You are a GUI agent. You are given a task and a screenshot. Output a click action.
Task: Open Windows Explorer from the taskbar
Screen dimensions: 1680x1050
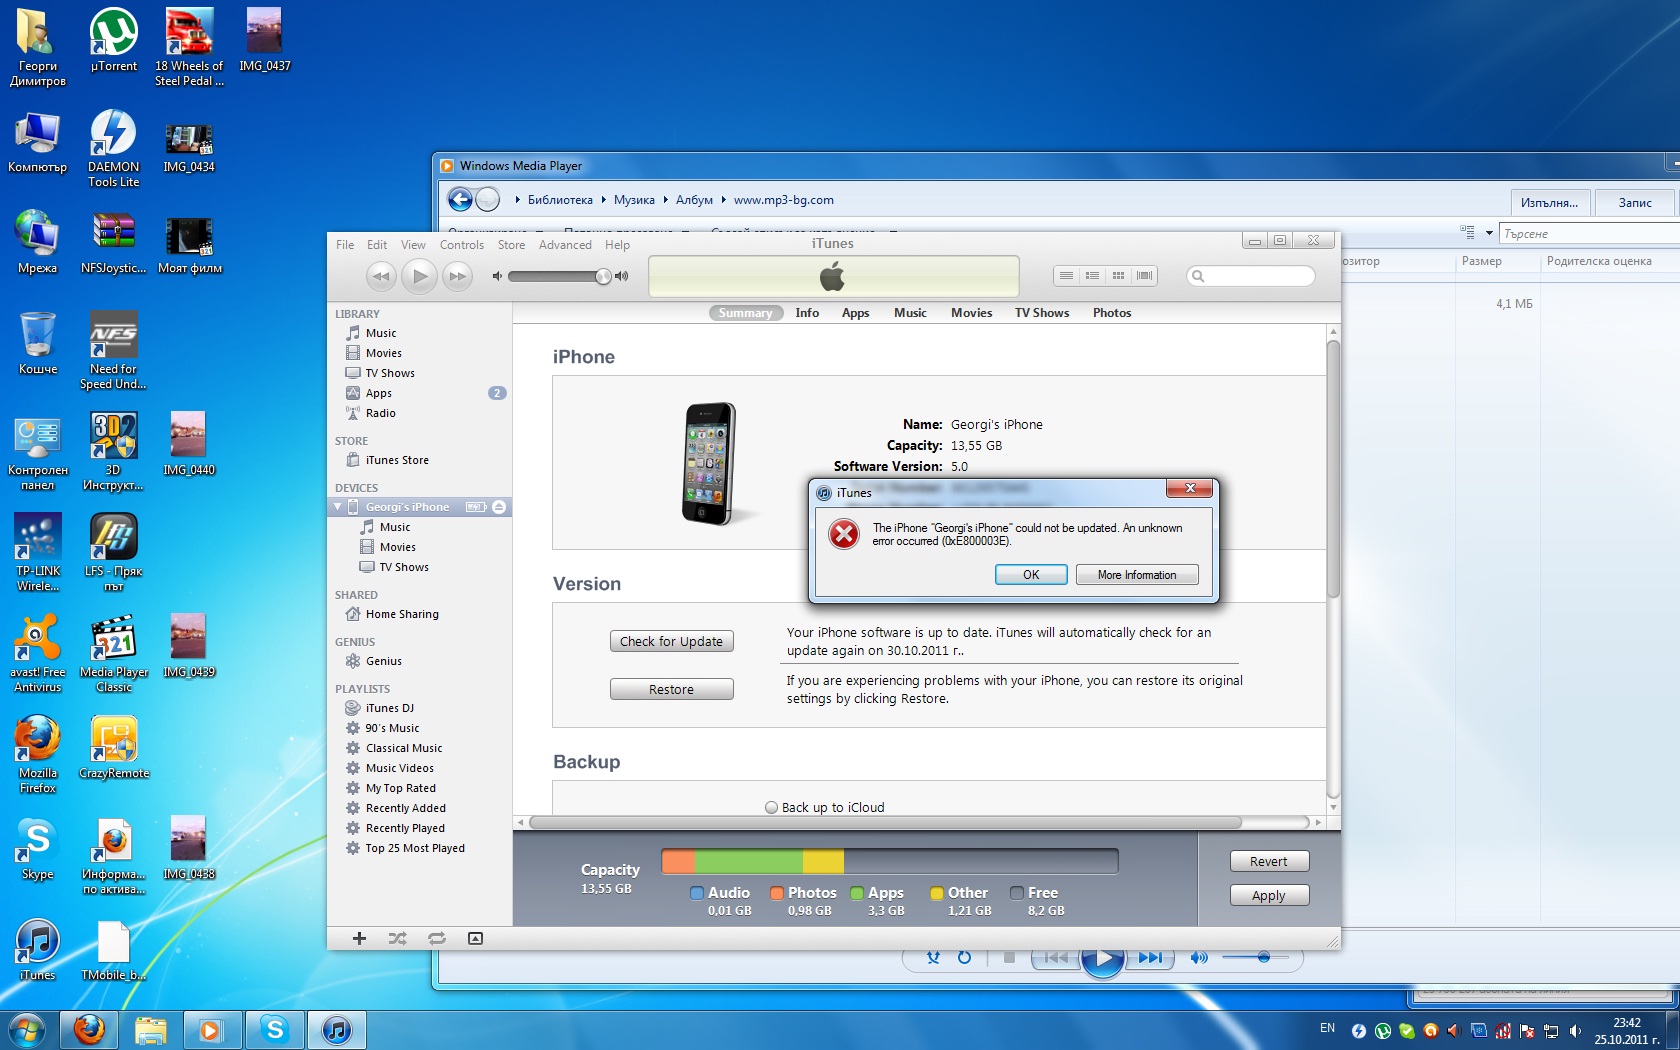click(150, 1029)
